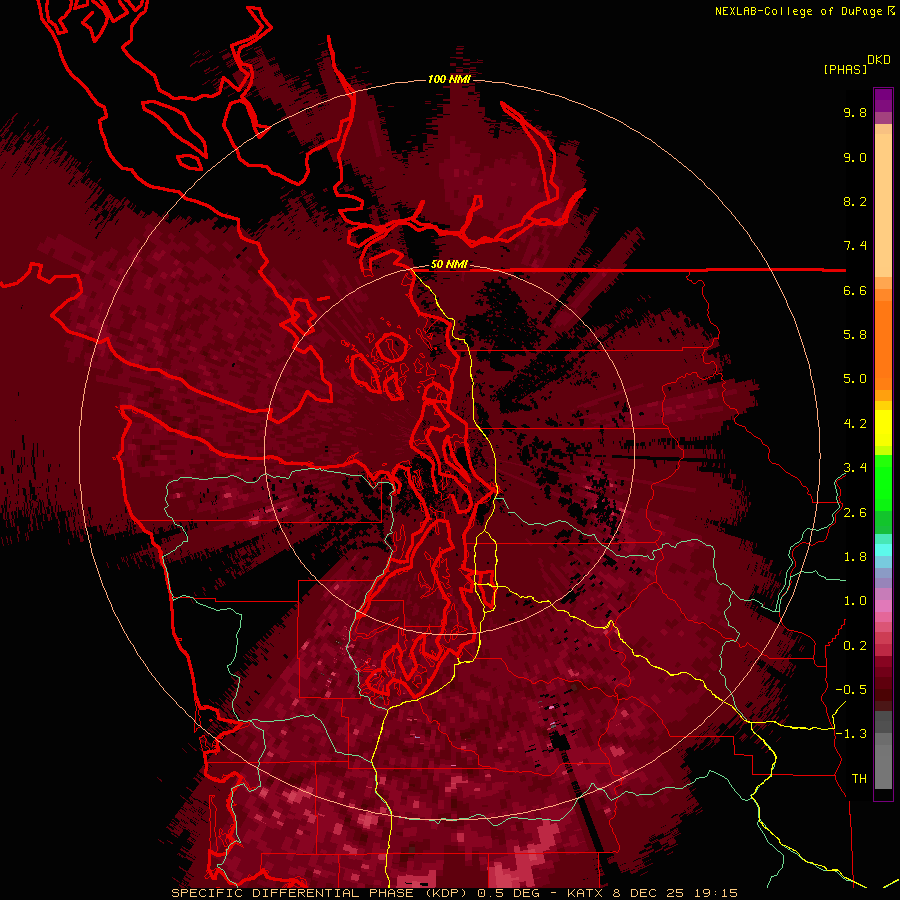The image size is (900, 900).
Task: Click the 100 NMI range ring label
Action: click(x=449, y=79)
